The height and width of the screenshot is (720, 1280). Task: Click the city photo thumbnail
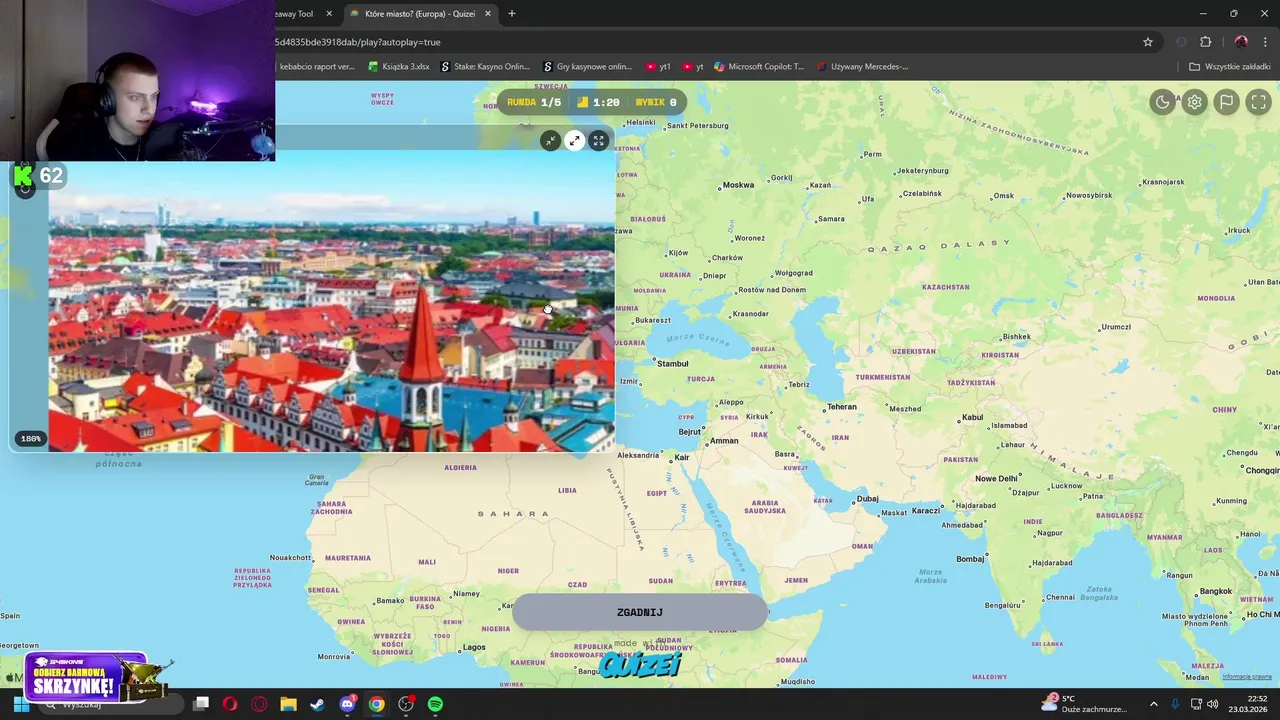[x=331, y=302]
